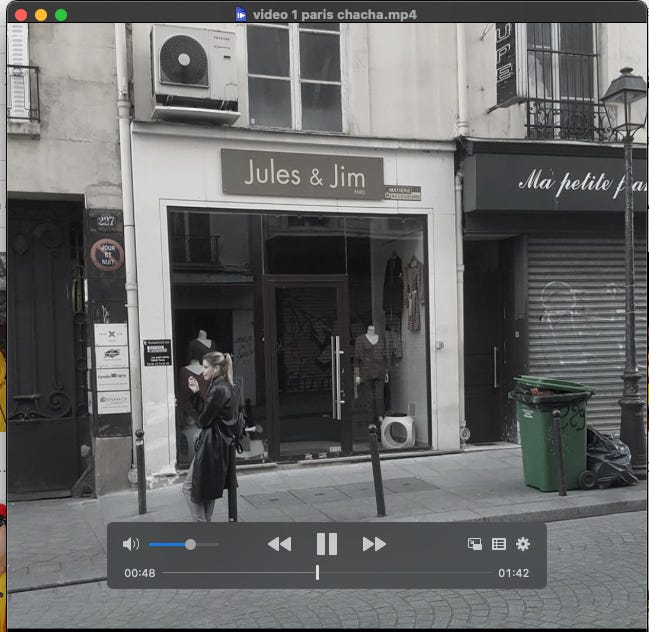Enter full screen with green button

[61, 15]
